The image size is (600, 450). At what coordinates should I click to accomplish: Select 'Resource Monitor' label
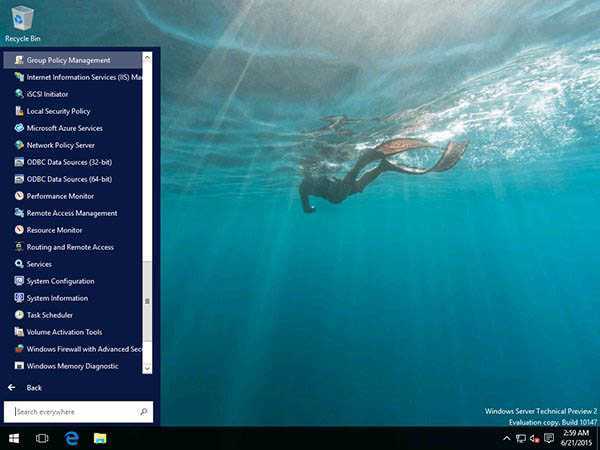[54, 230]
